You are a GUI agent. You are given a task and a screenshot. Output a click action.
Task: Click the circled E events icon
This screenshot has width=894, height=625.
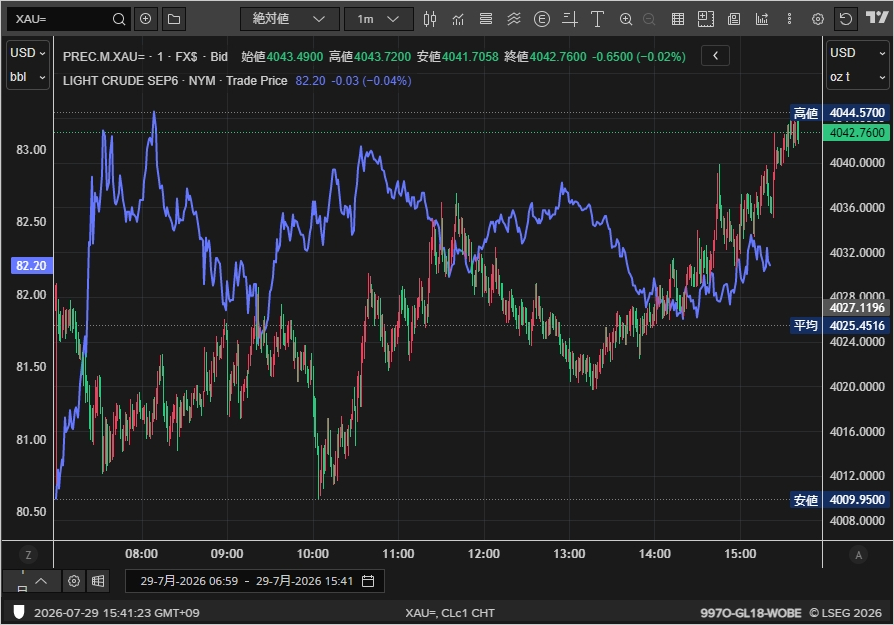(x=542, y=19)
